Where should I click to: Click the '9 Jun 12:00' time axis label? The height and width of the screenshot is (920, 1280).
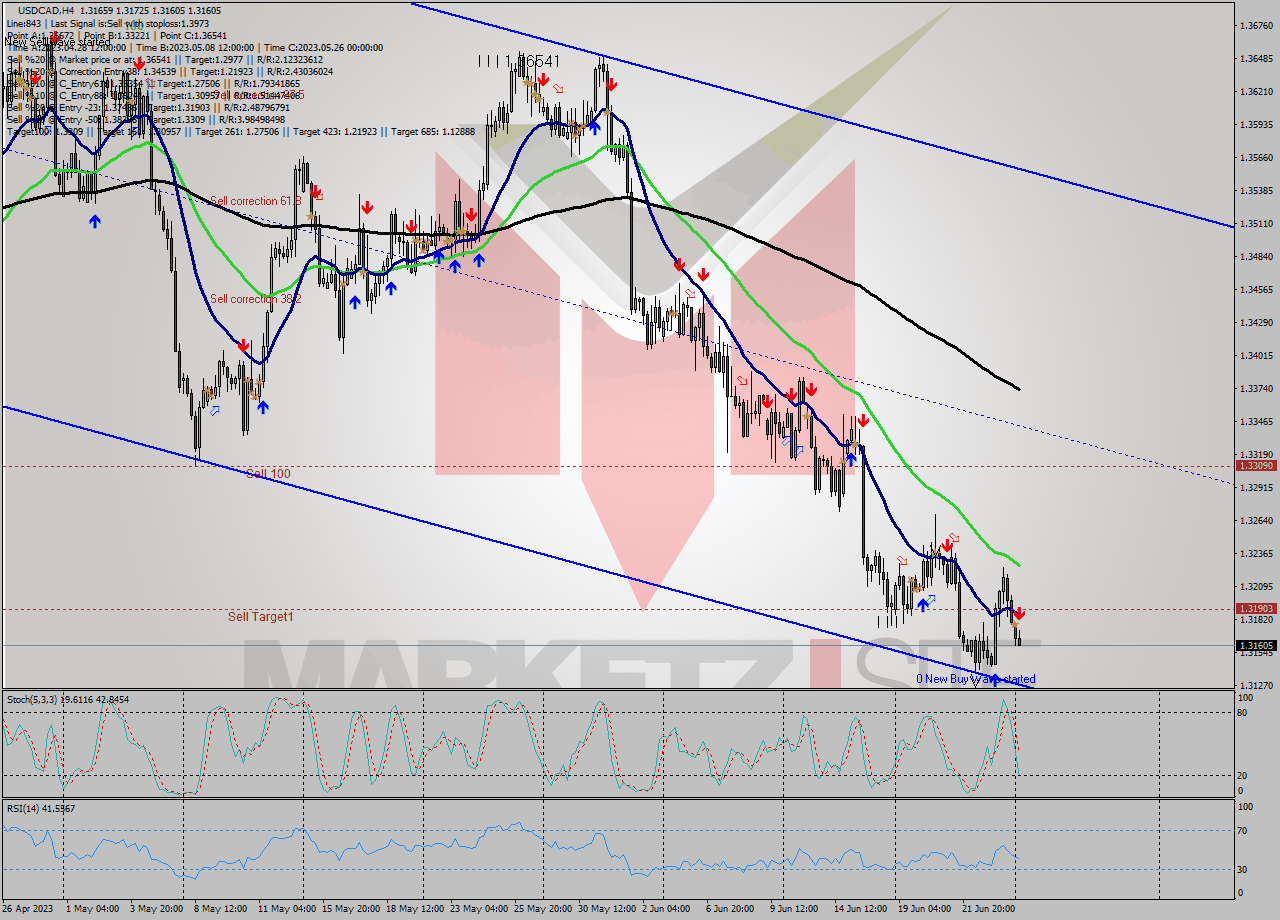click(795, 908)
